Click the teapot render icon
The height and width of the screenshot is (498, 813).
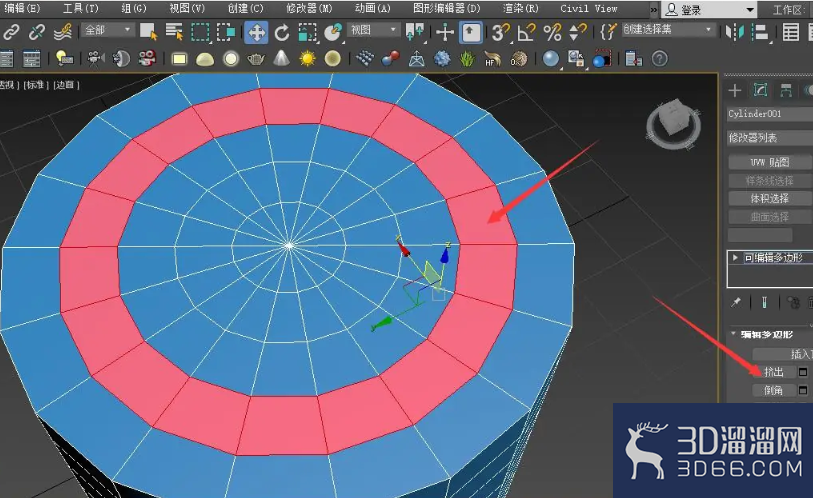tap(256, 59)
